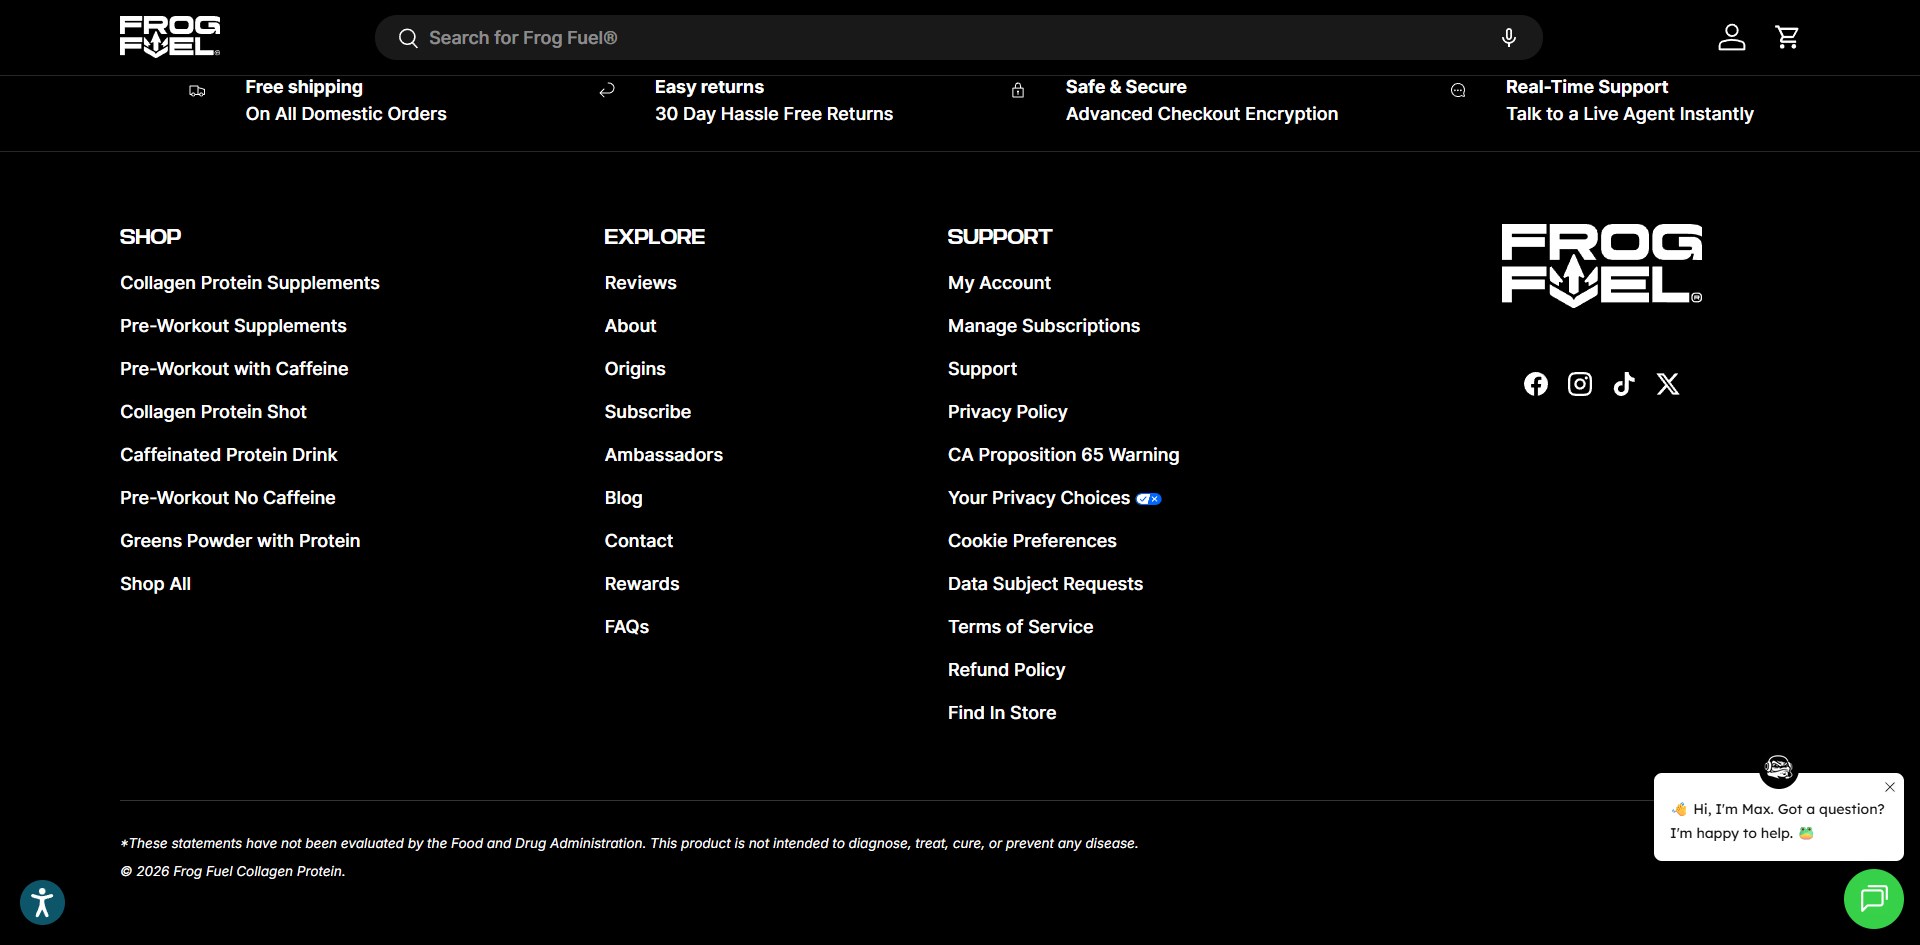This screenshot has height=945, width=1920.
Task: Click the 'Talk to a Live Agent Instantly' text
Action: pos(1630,114)
